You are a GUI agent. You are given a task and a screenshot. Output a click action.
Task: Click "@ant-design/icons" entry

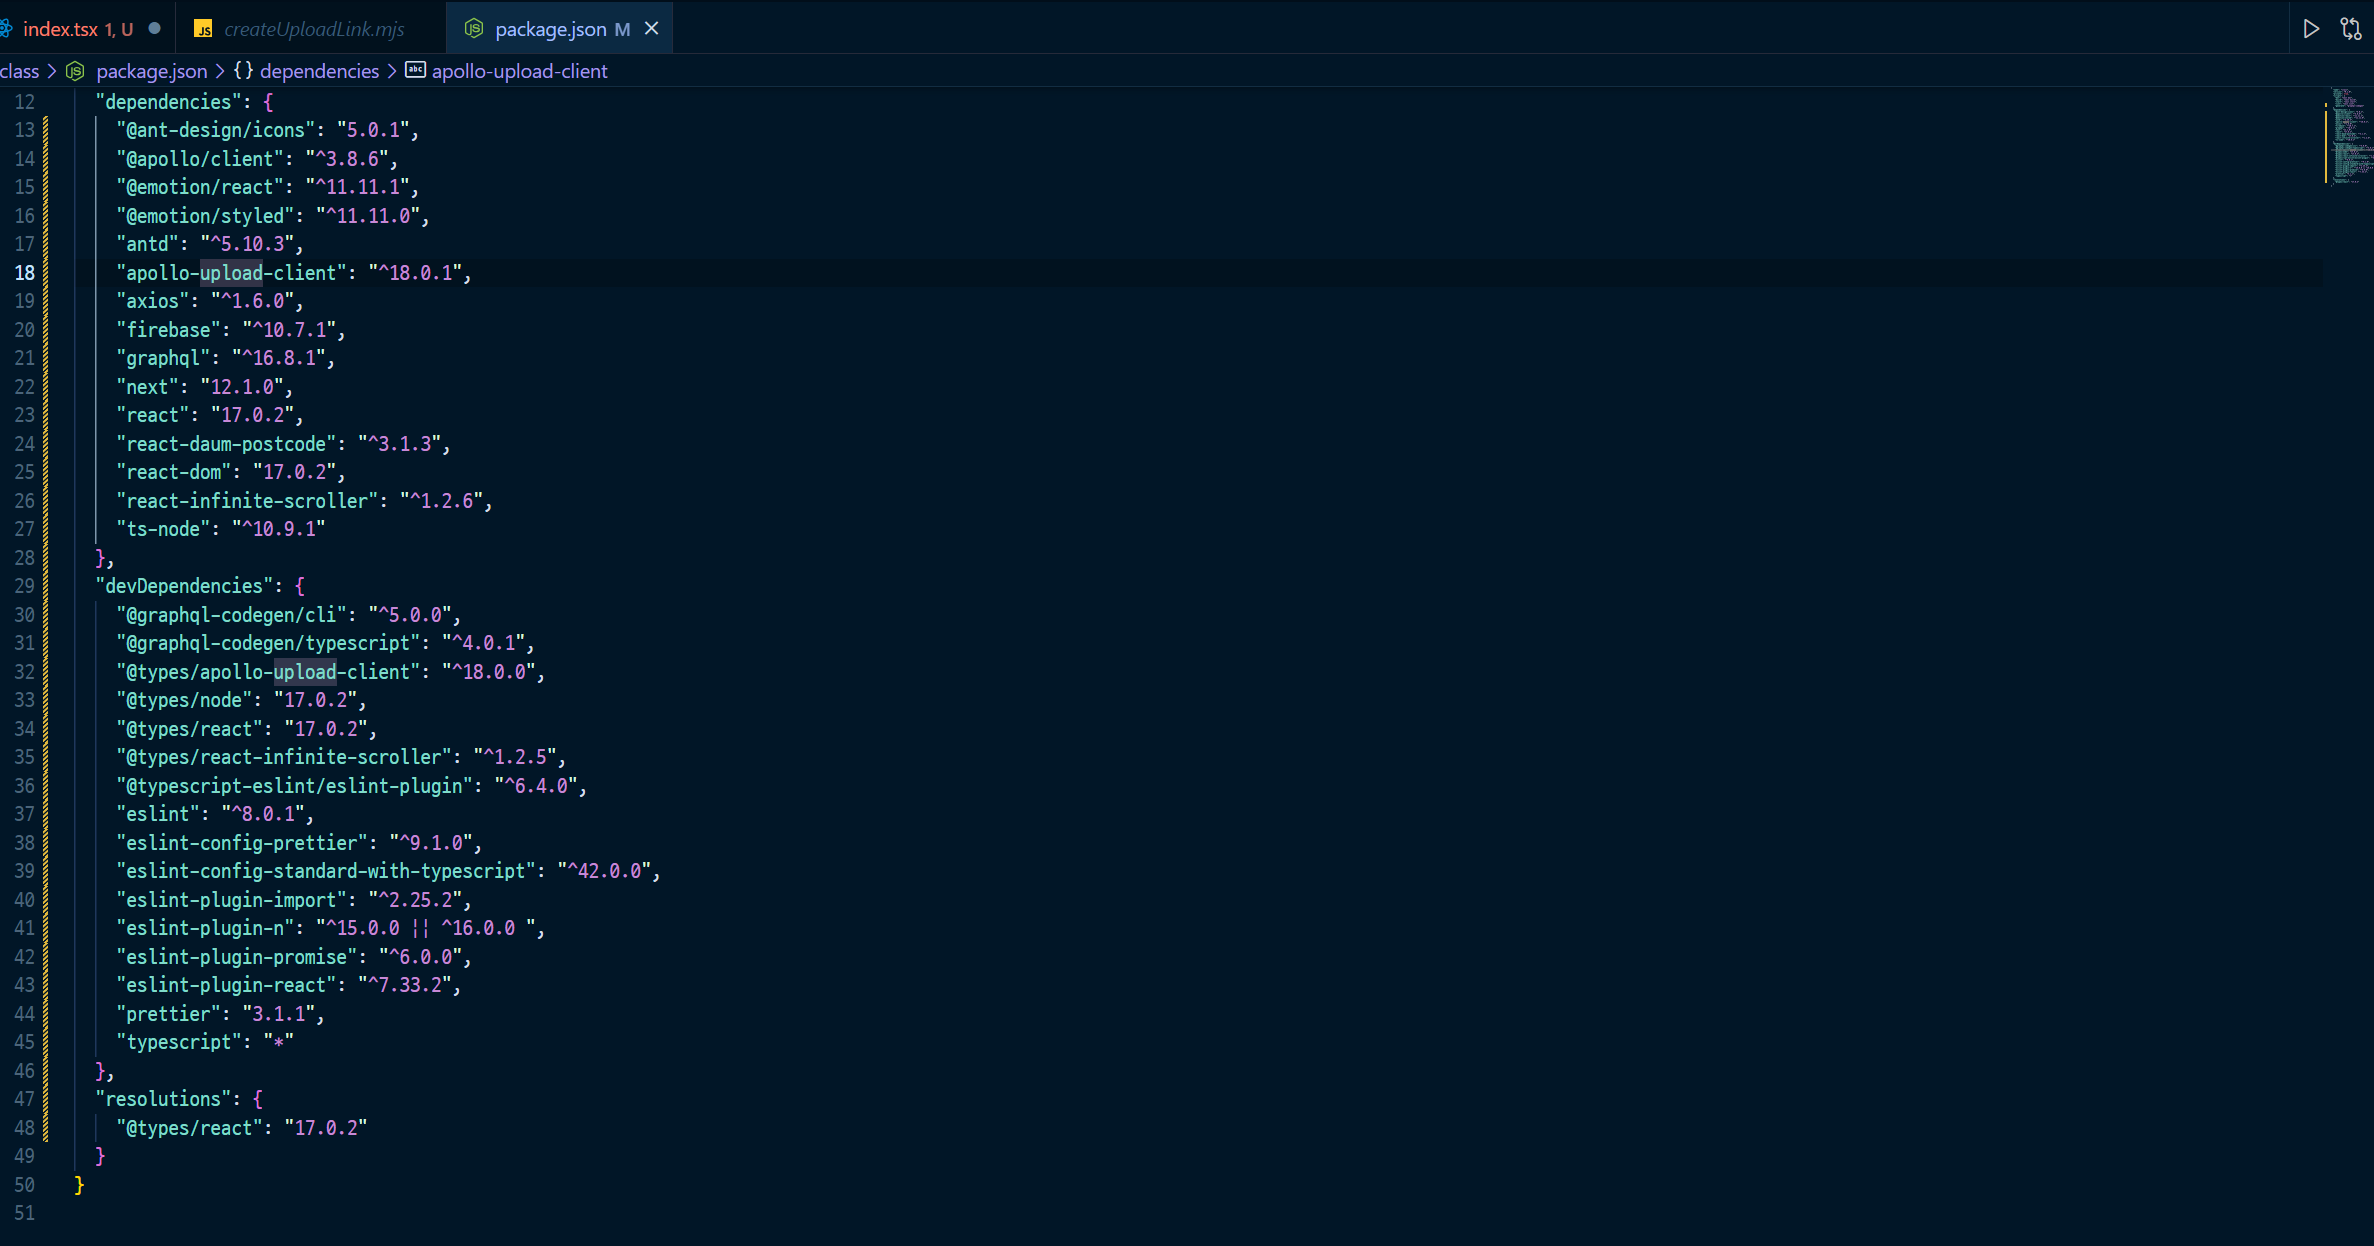(216, 130)
